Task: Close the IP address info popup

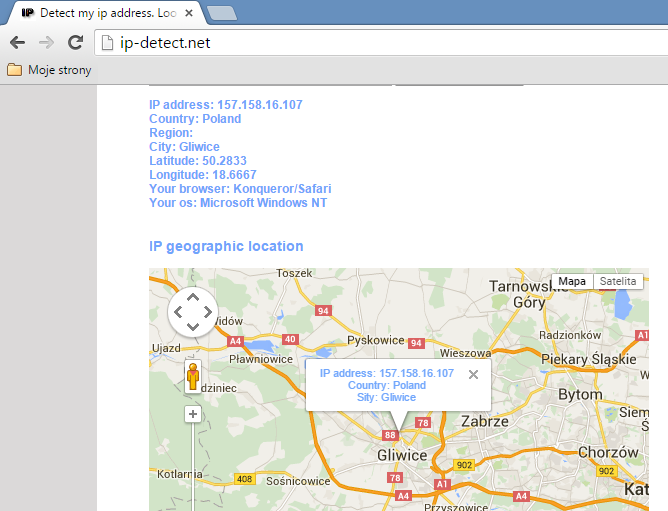Action: (x=473, y=375)
